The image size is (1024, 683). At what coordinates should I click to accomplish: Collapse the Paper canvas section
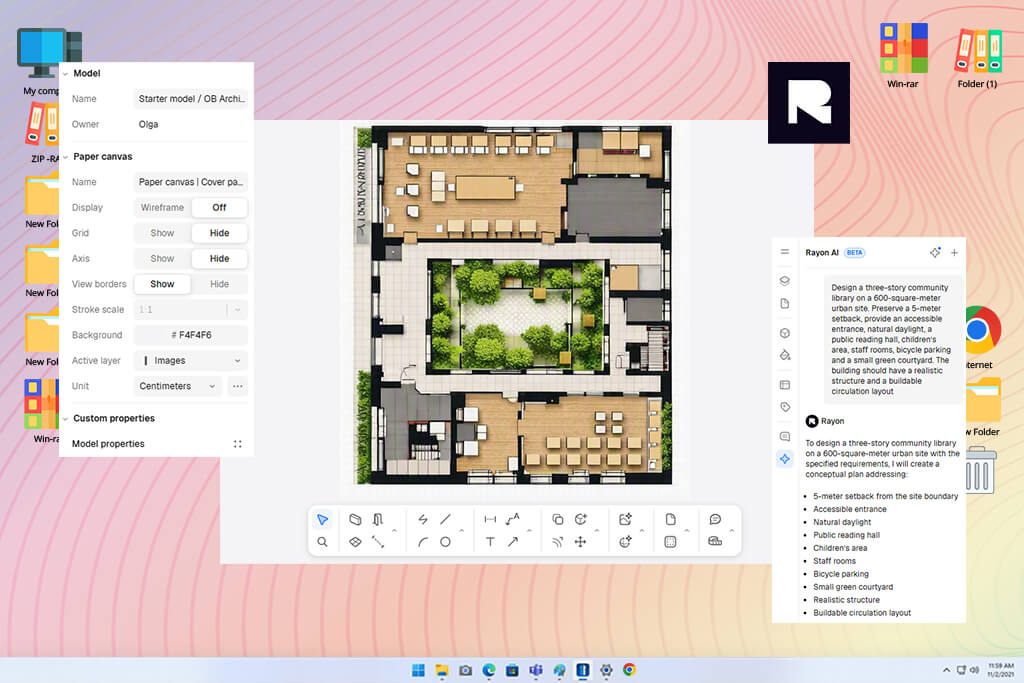(65, 157)
